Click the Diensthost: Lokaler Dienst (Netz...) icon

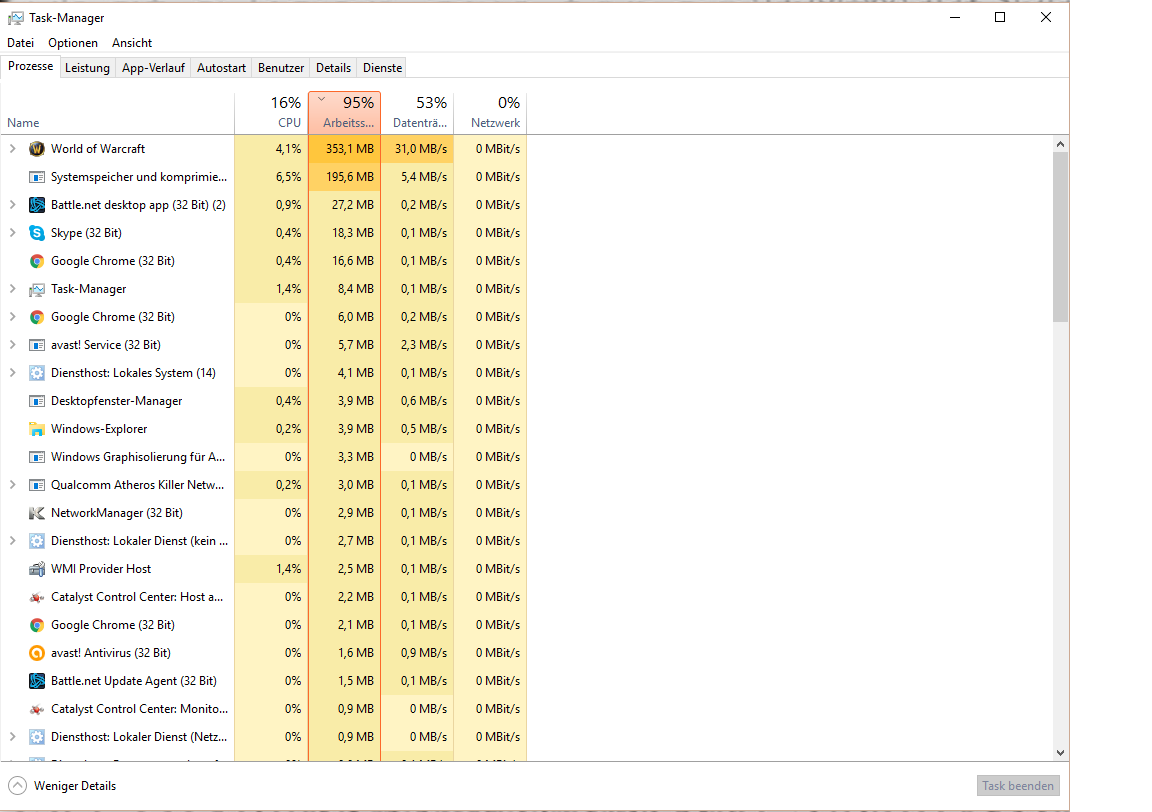point(37,737)
